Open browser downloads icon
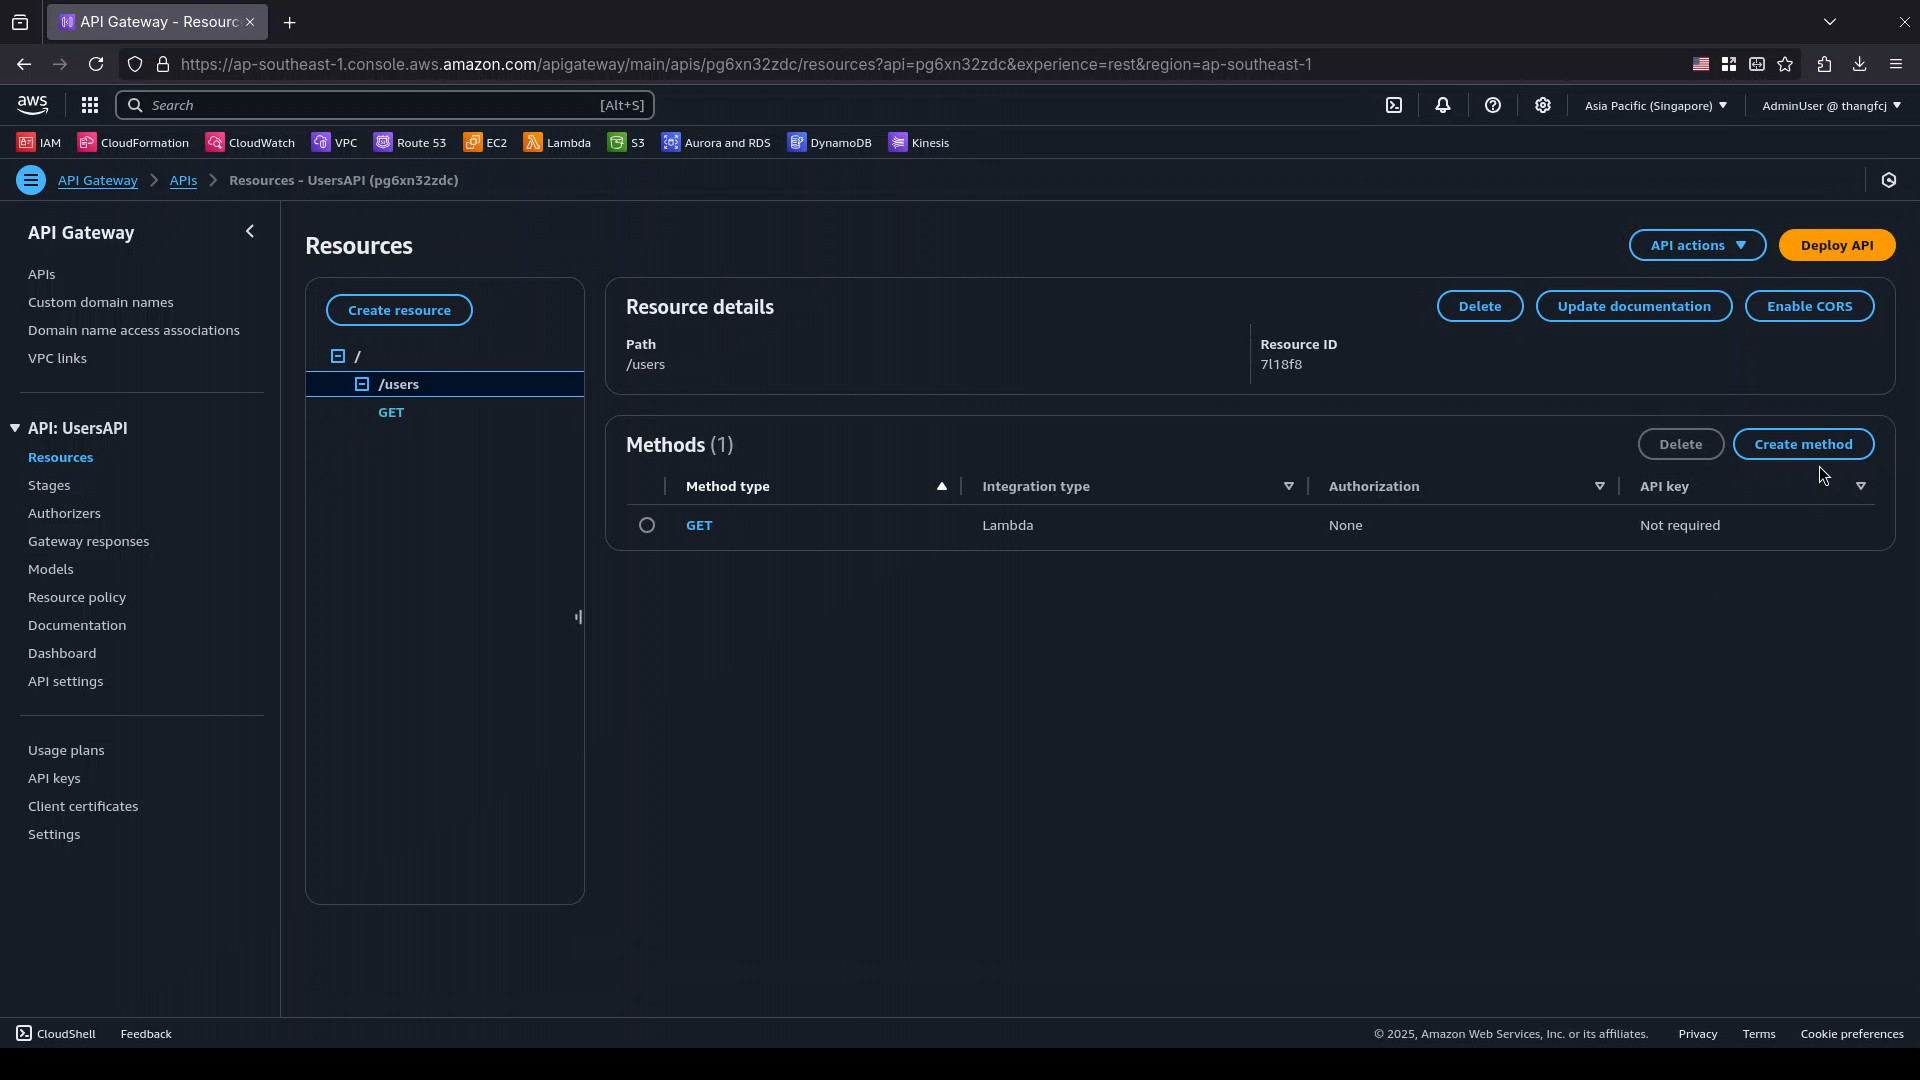 [1860, 64]
